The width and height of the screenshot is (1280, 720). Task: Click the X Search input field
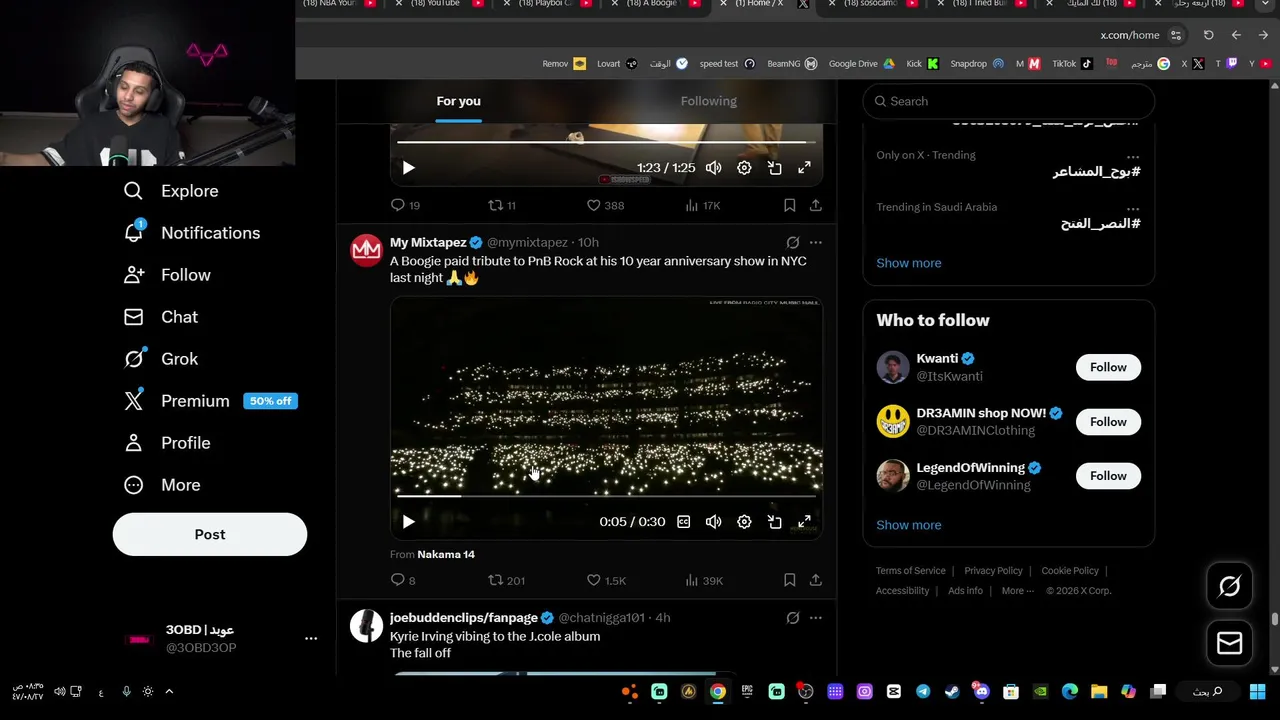[1009, 101]
